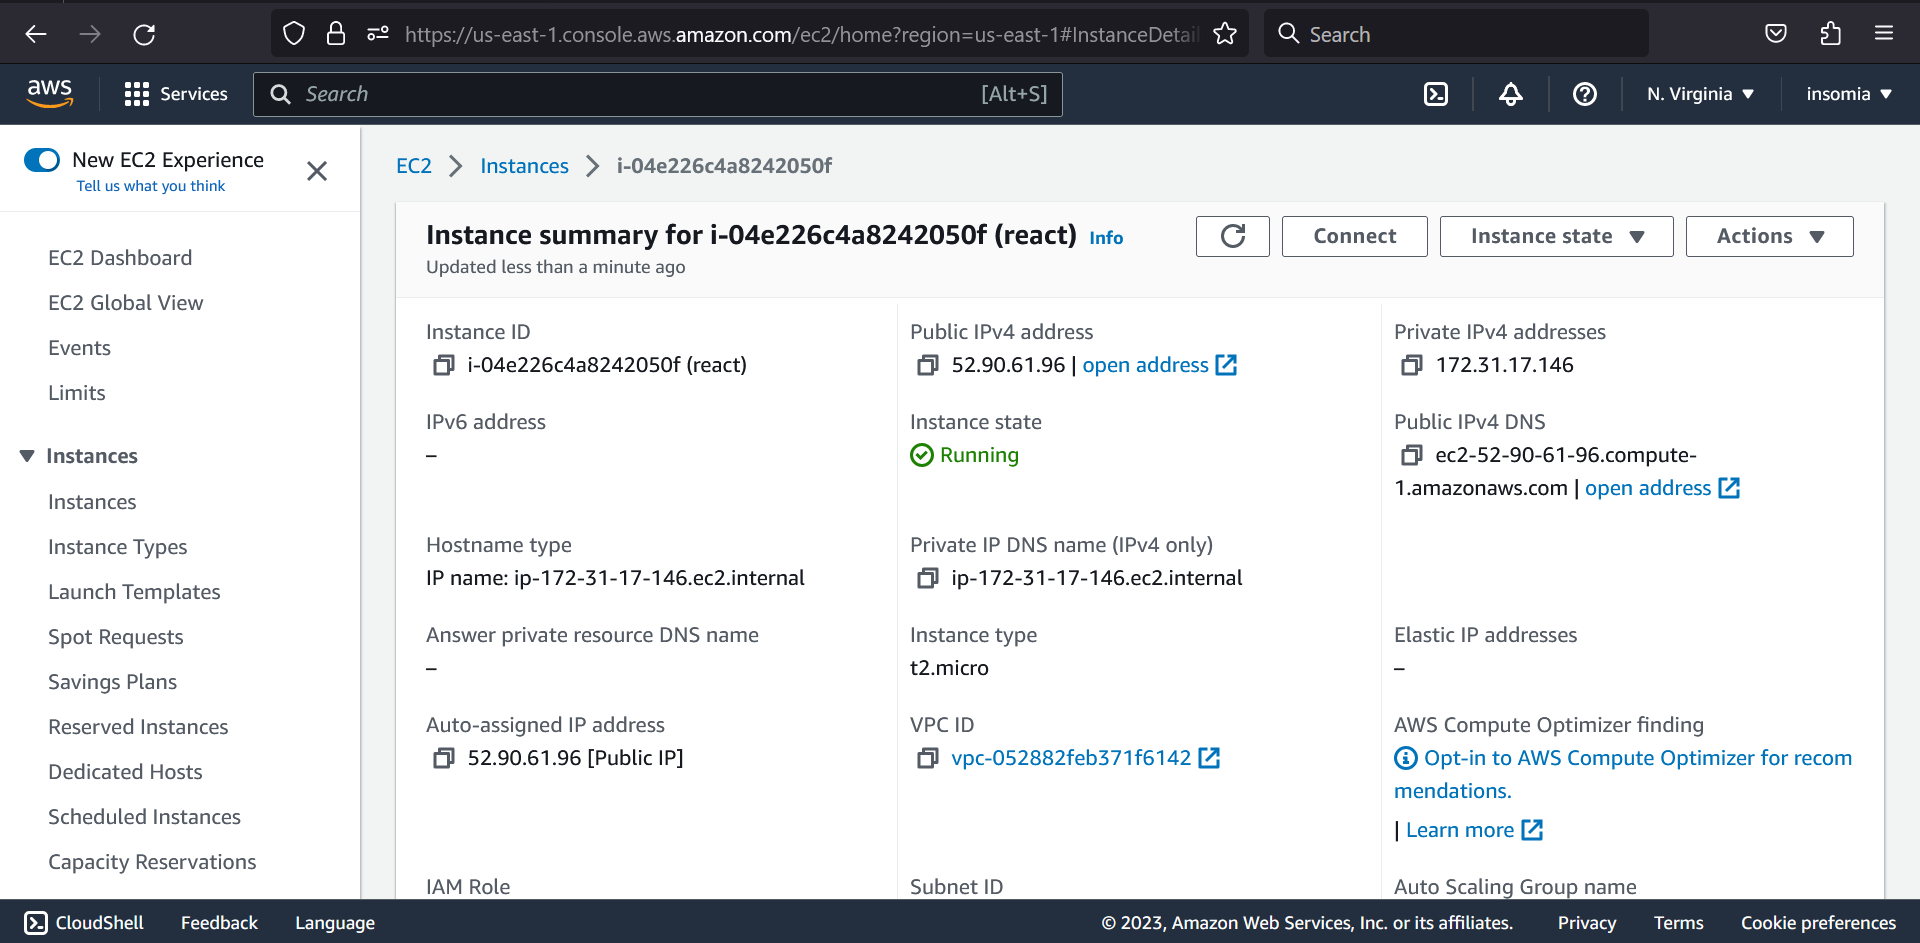Viewport: 1920px width, 943px height.
Task: Open the AWS notifications bell
Action: [x=1510, y=93]
